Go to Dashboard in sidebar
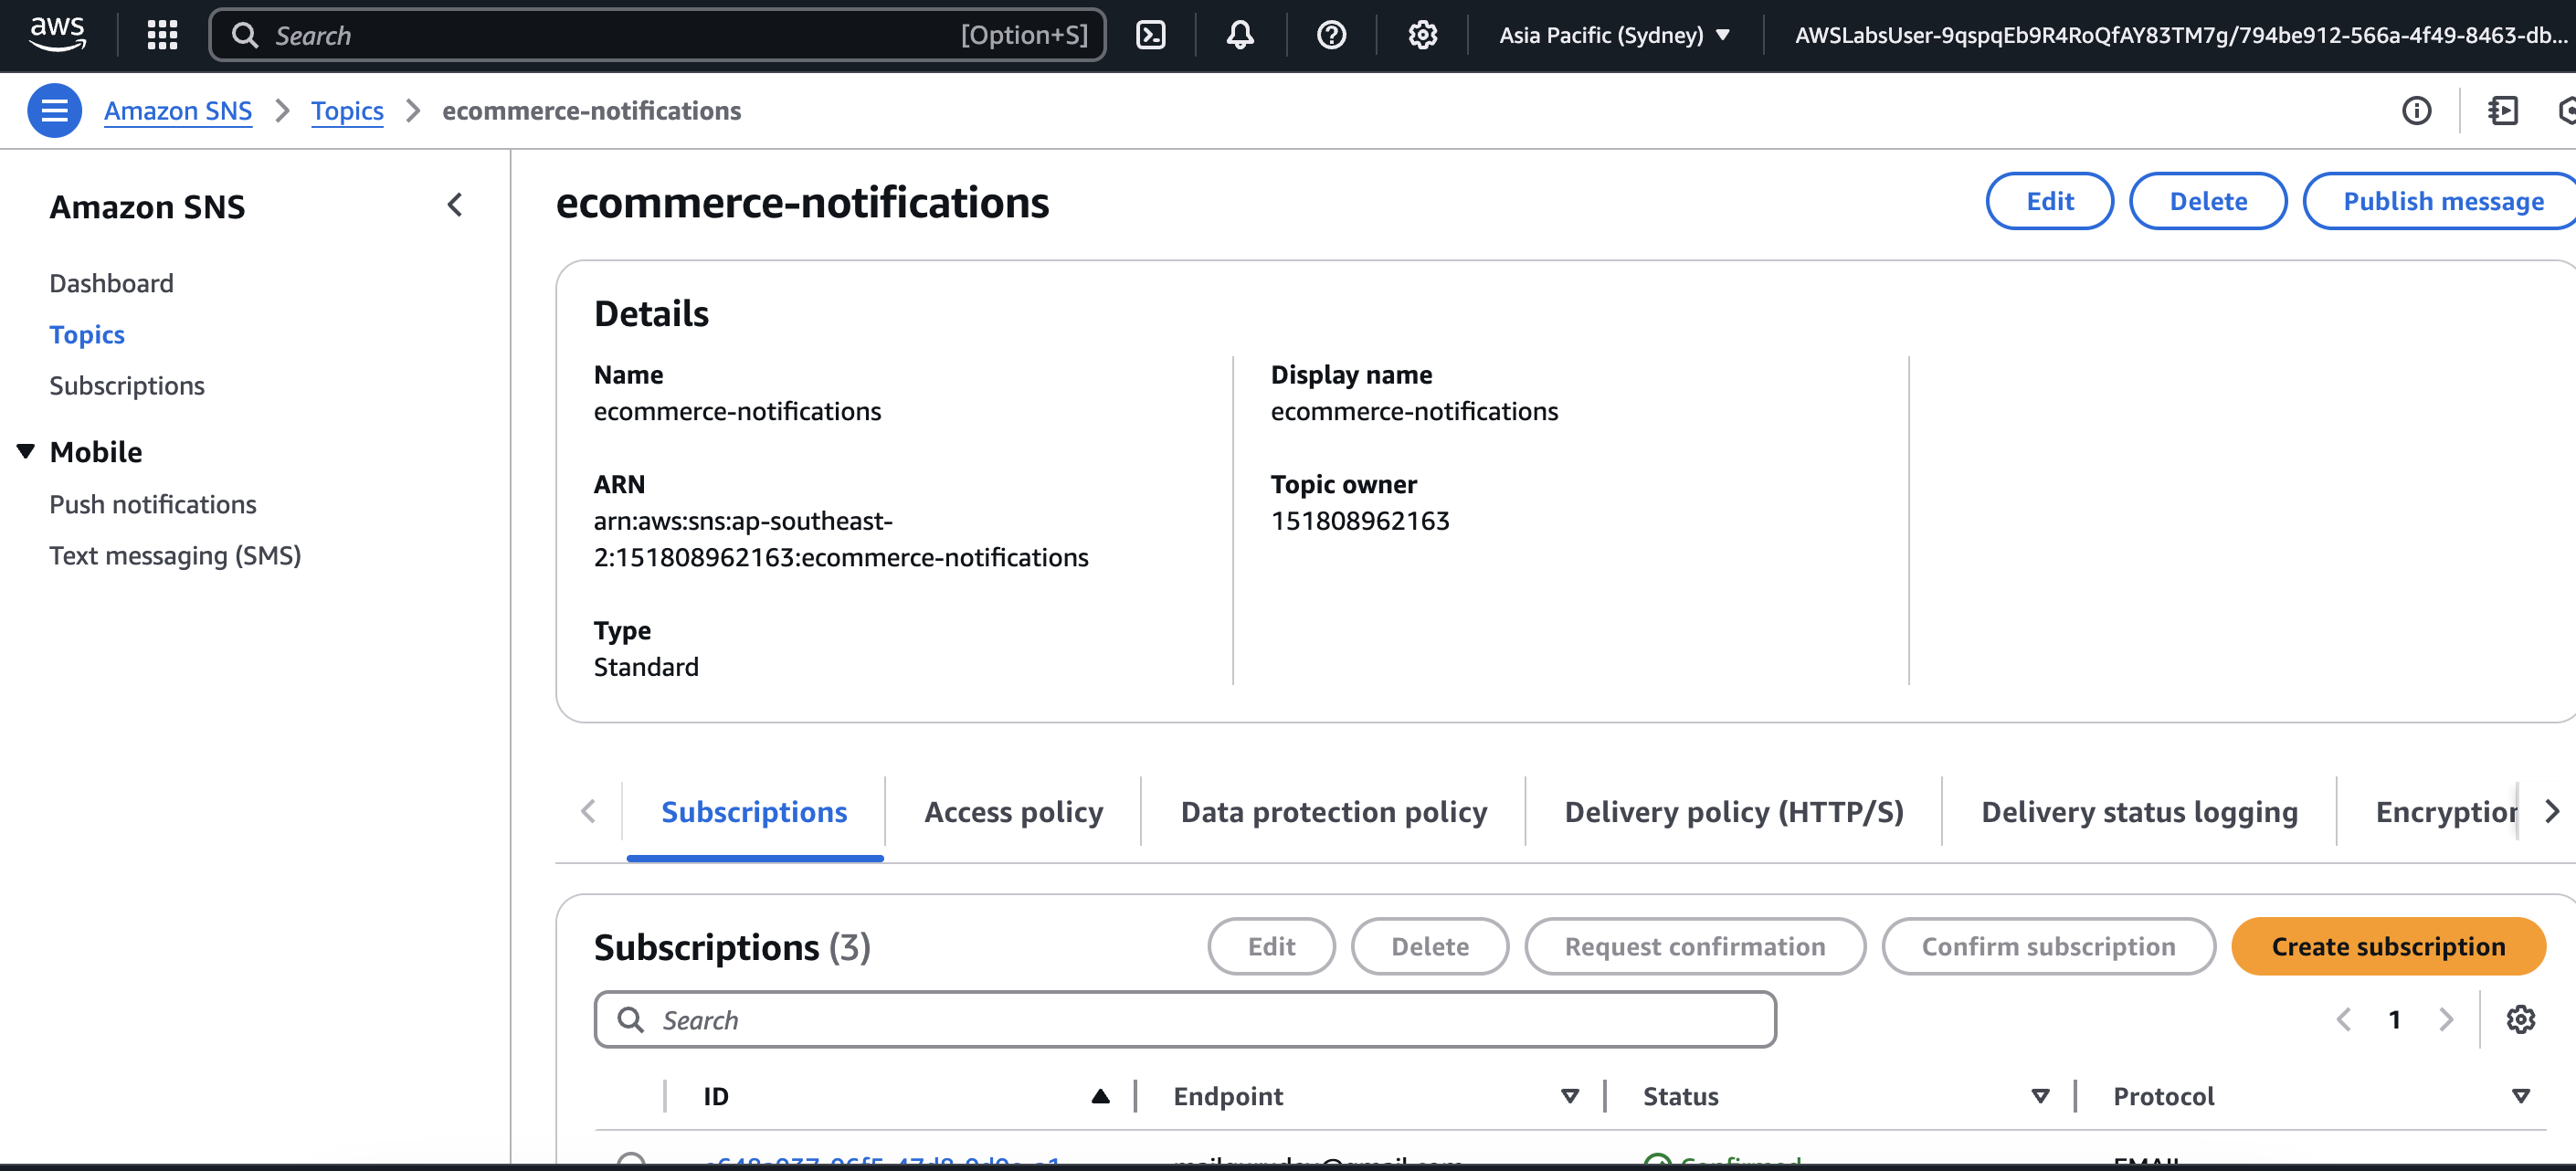The height and width of the screenshot is (1171, 2576). point(111,283)
